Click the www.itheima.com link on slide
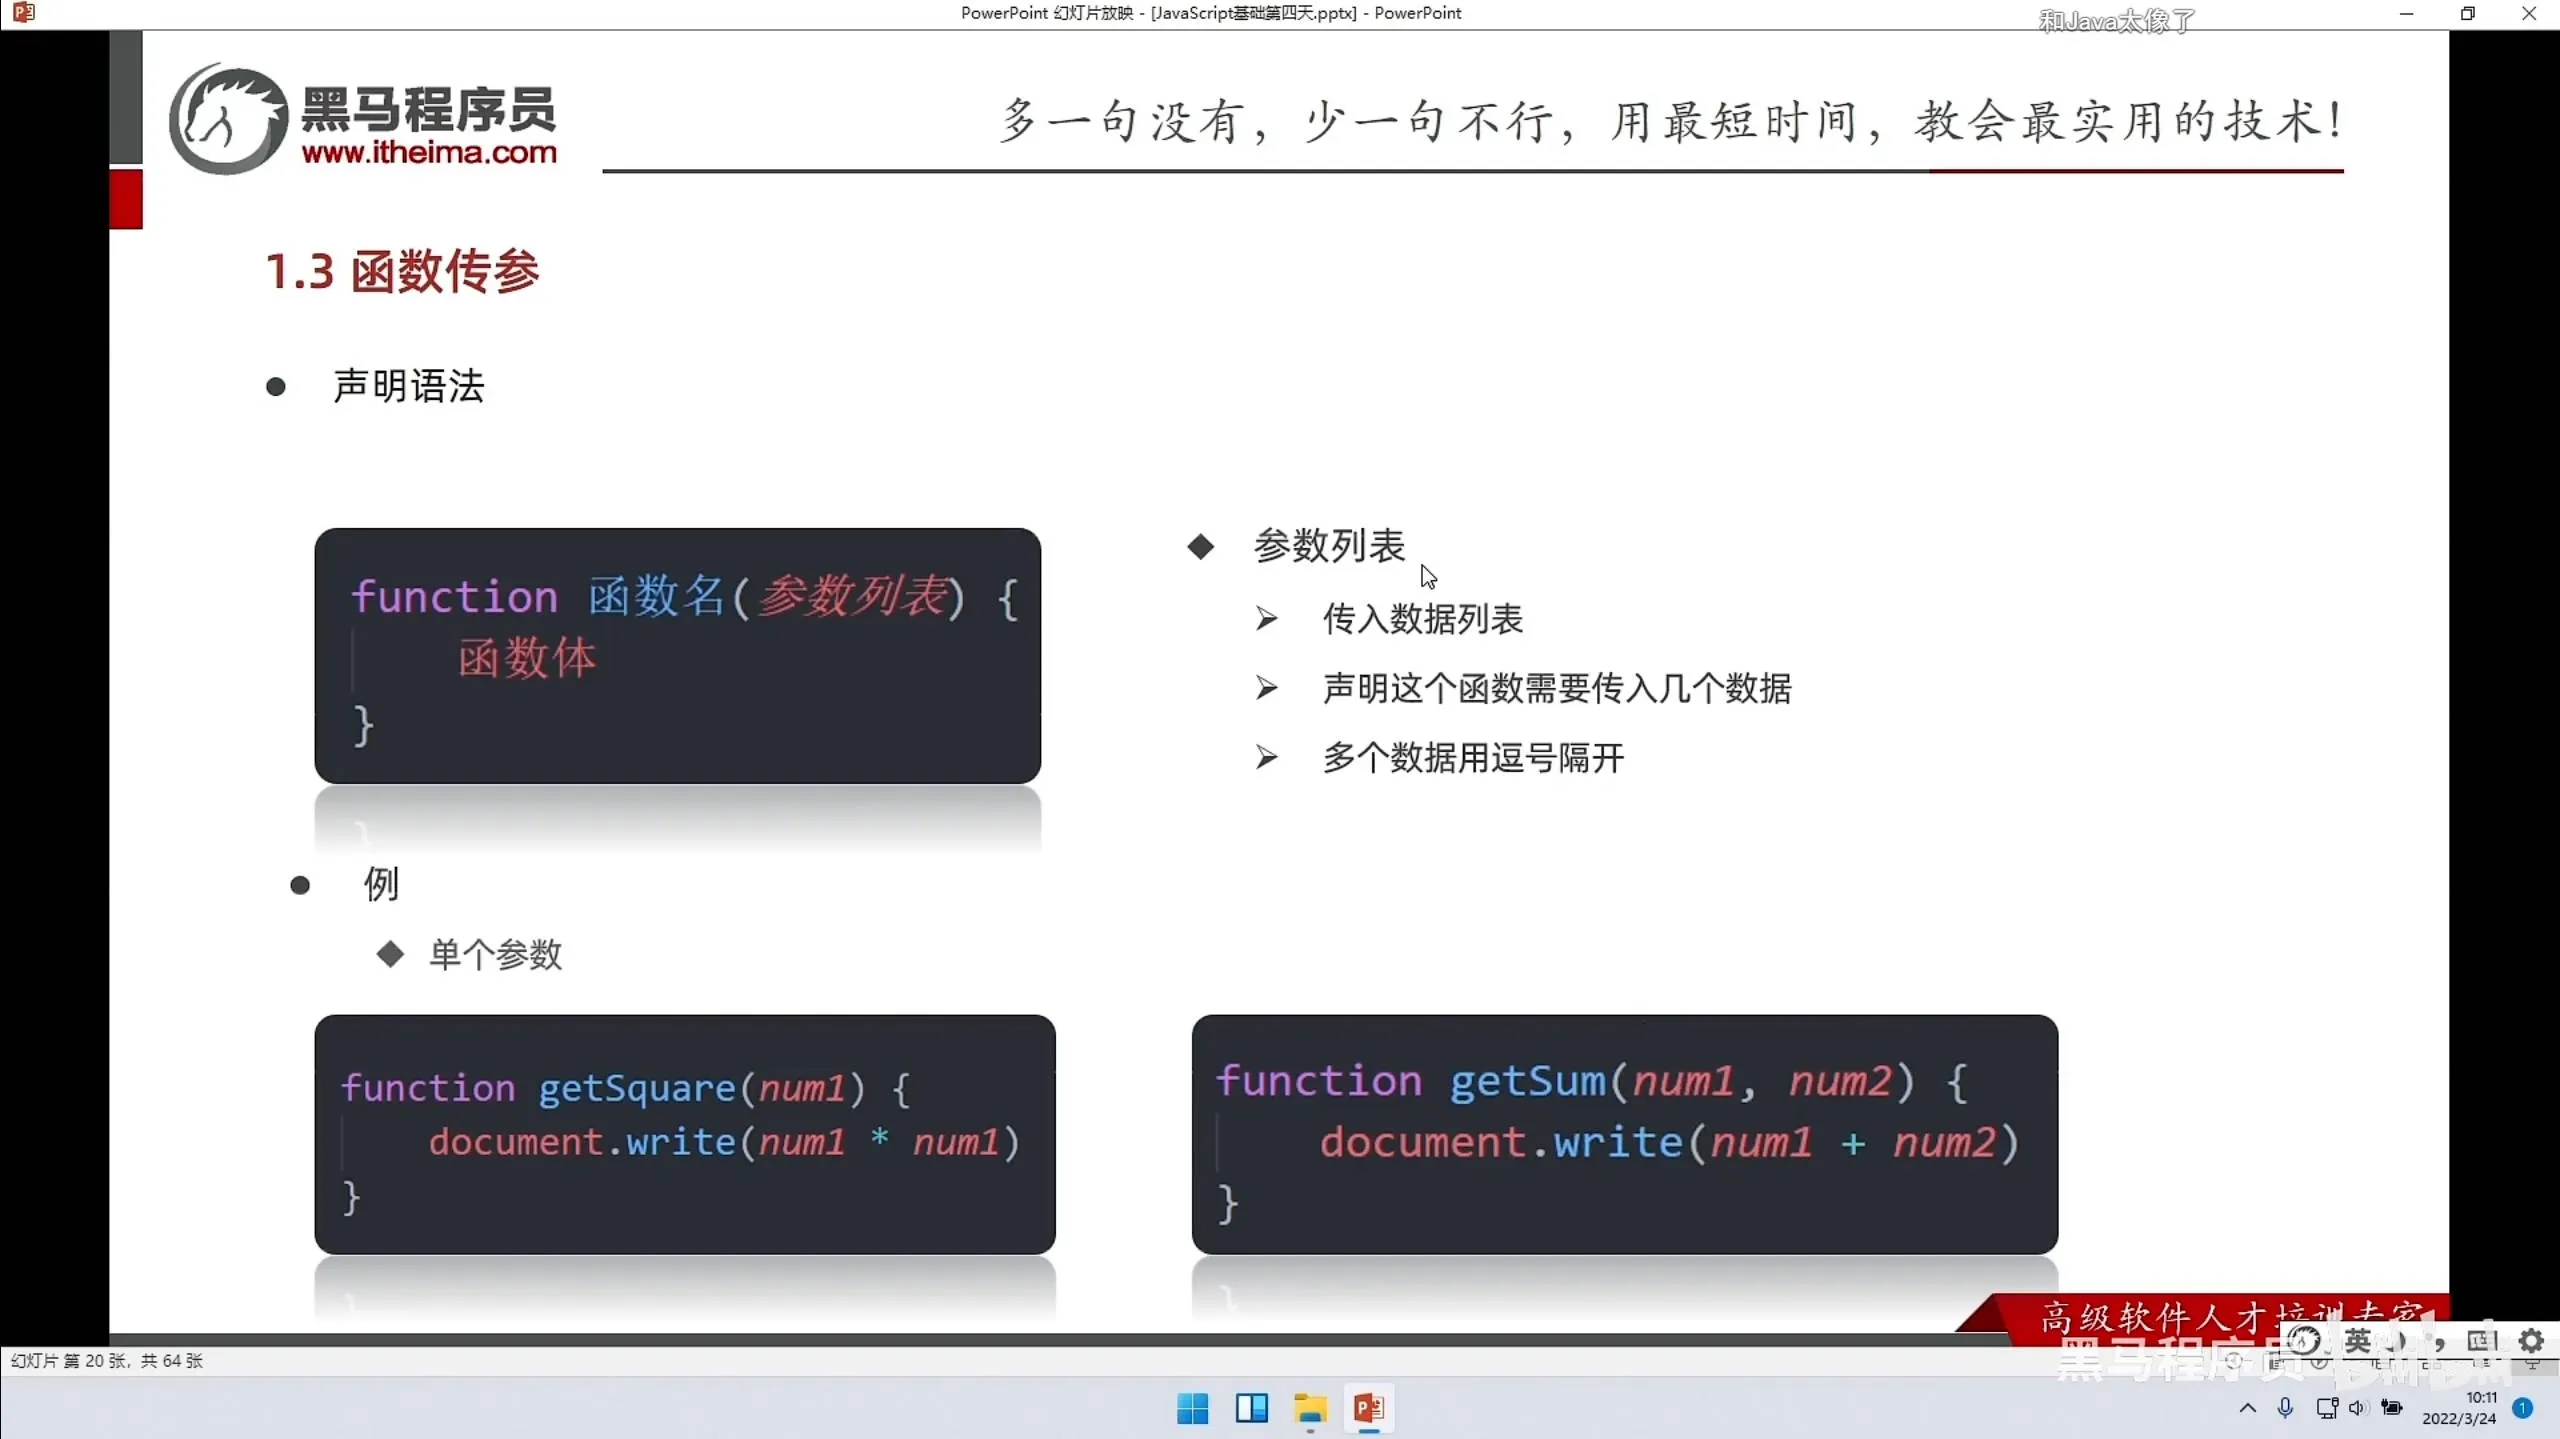Image resolution: width=2560 pixels, height=1439 pixels. pyautogui.click(x=429, y=152)
